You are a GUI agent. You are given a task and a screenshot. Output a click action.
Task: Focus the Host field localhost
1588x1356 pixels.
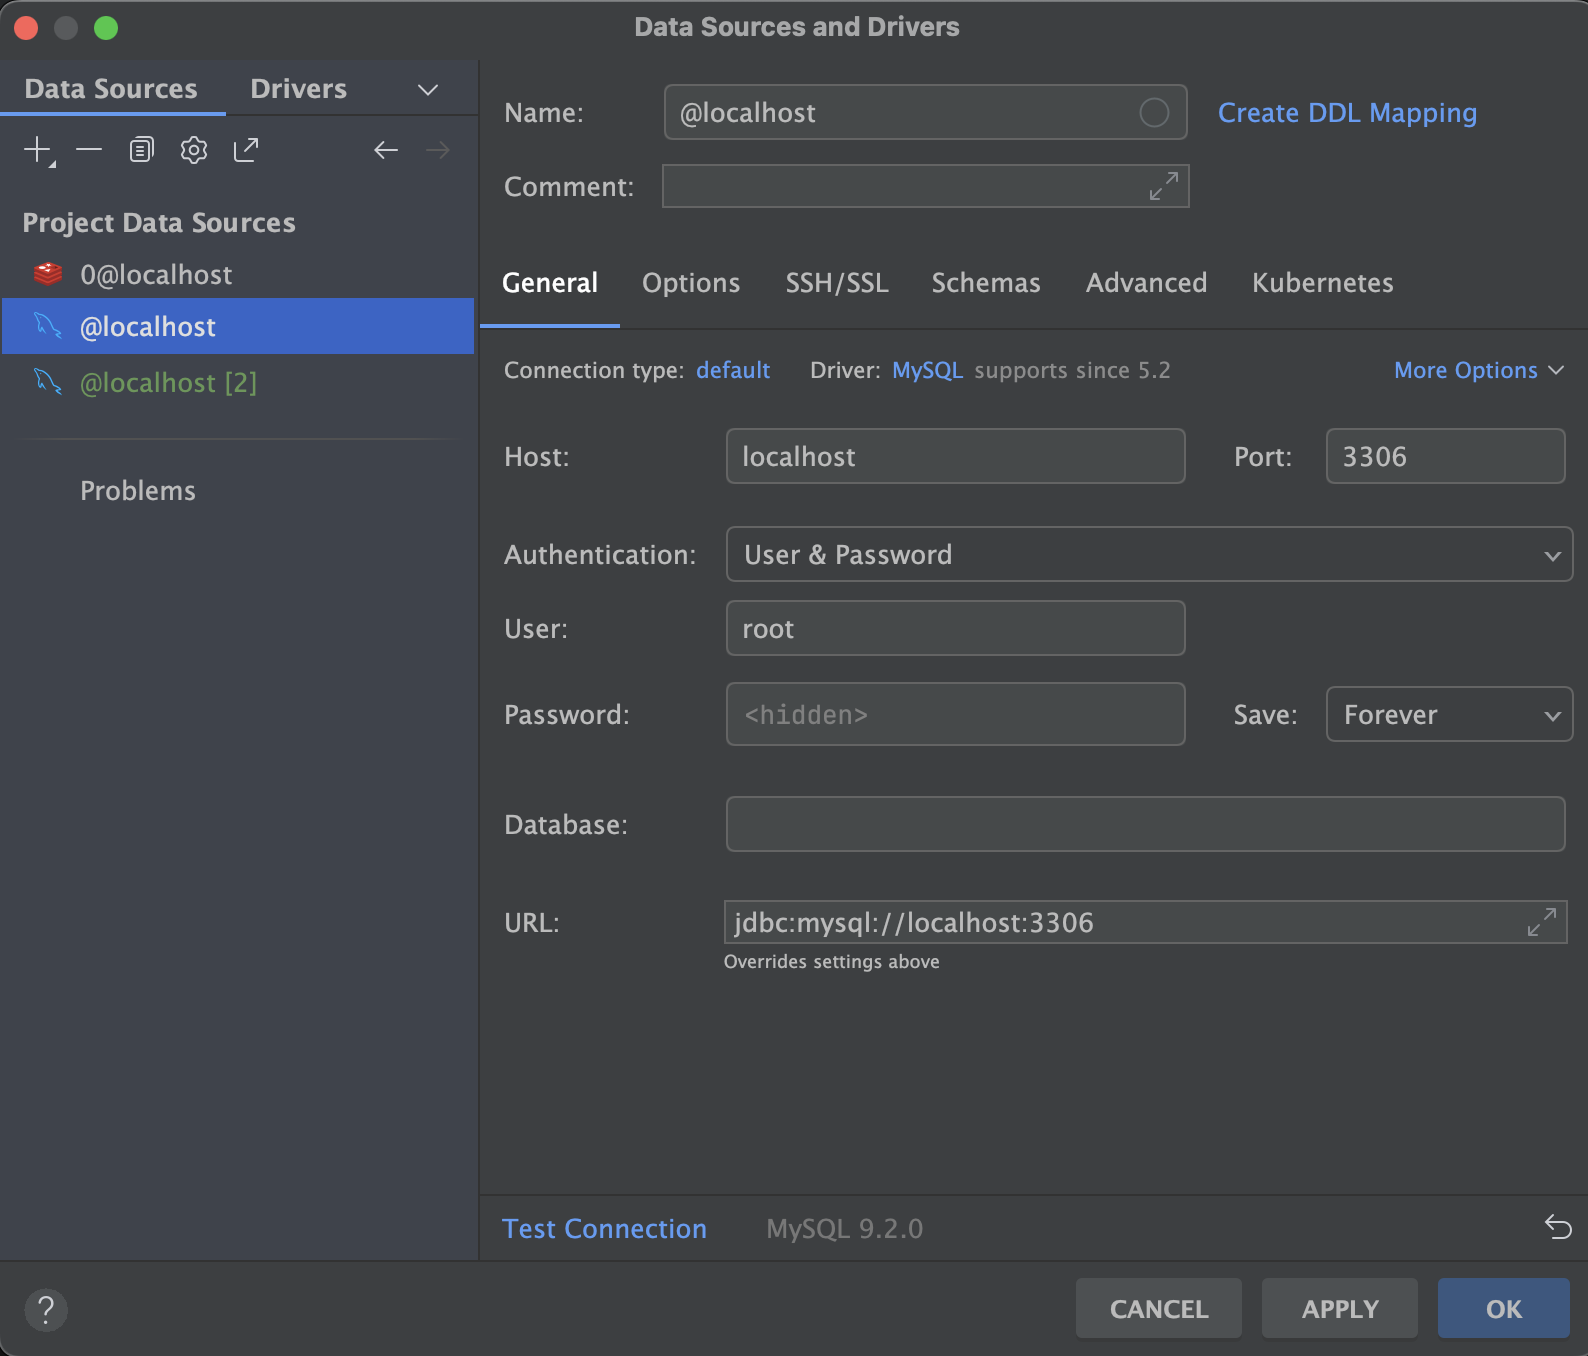click(x=955, y=456)
